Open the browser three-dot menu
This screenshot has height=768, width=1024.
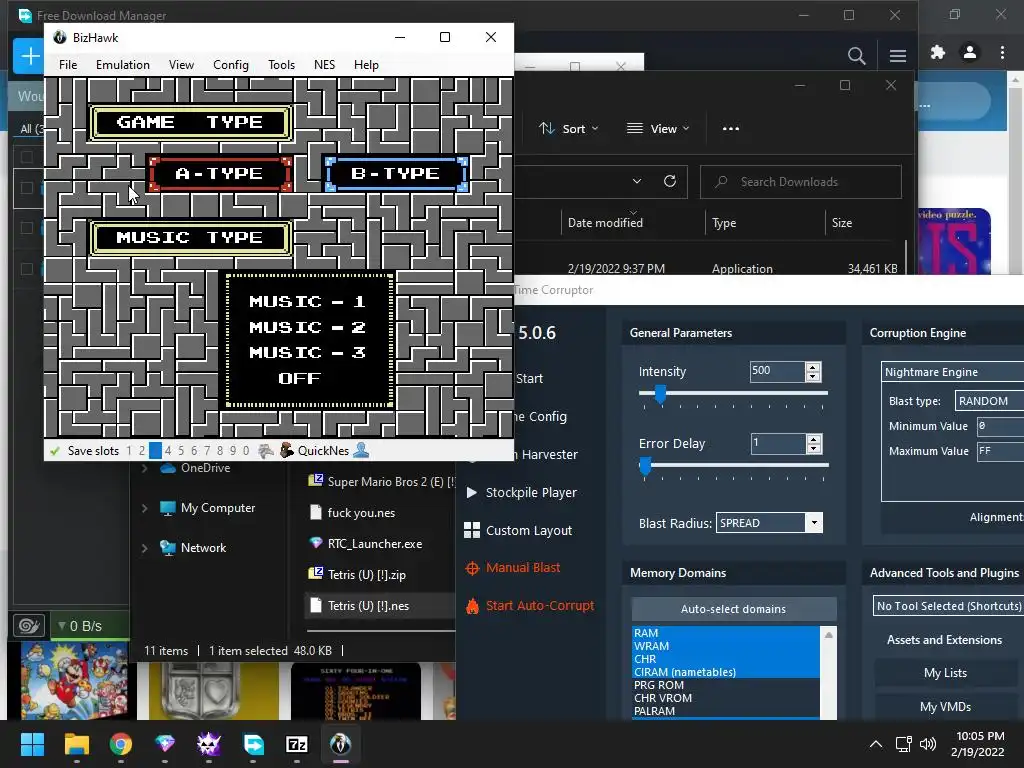pos(1002,52)
